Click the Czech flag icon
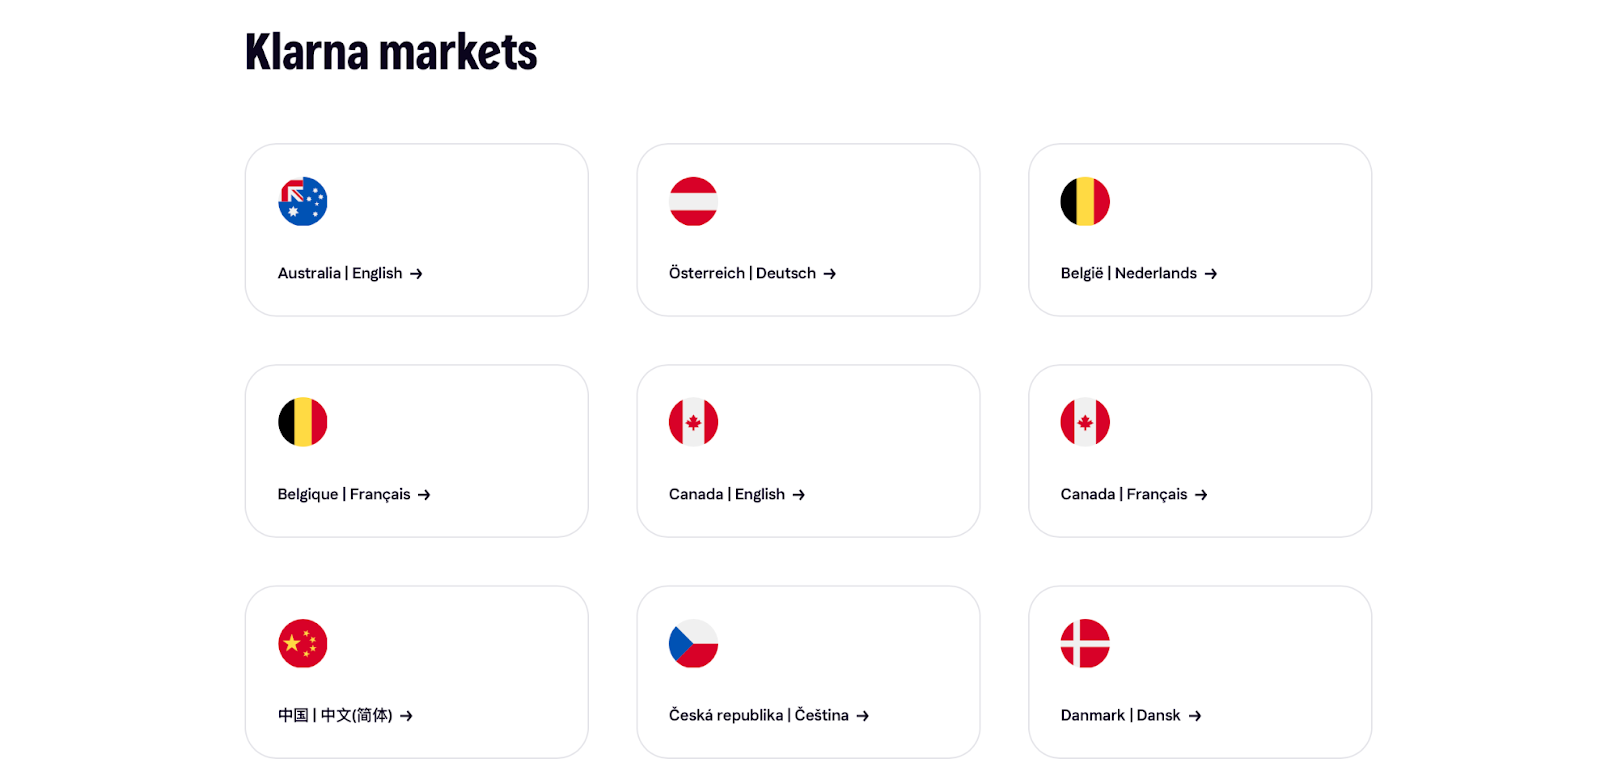Image resolution: width=1600 pixels, height=784 pixels. [x=694, y=644]
